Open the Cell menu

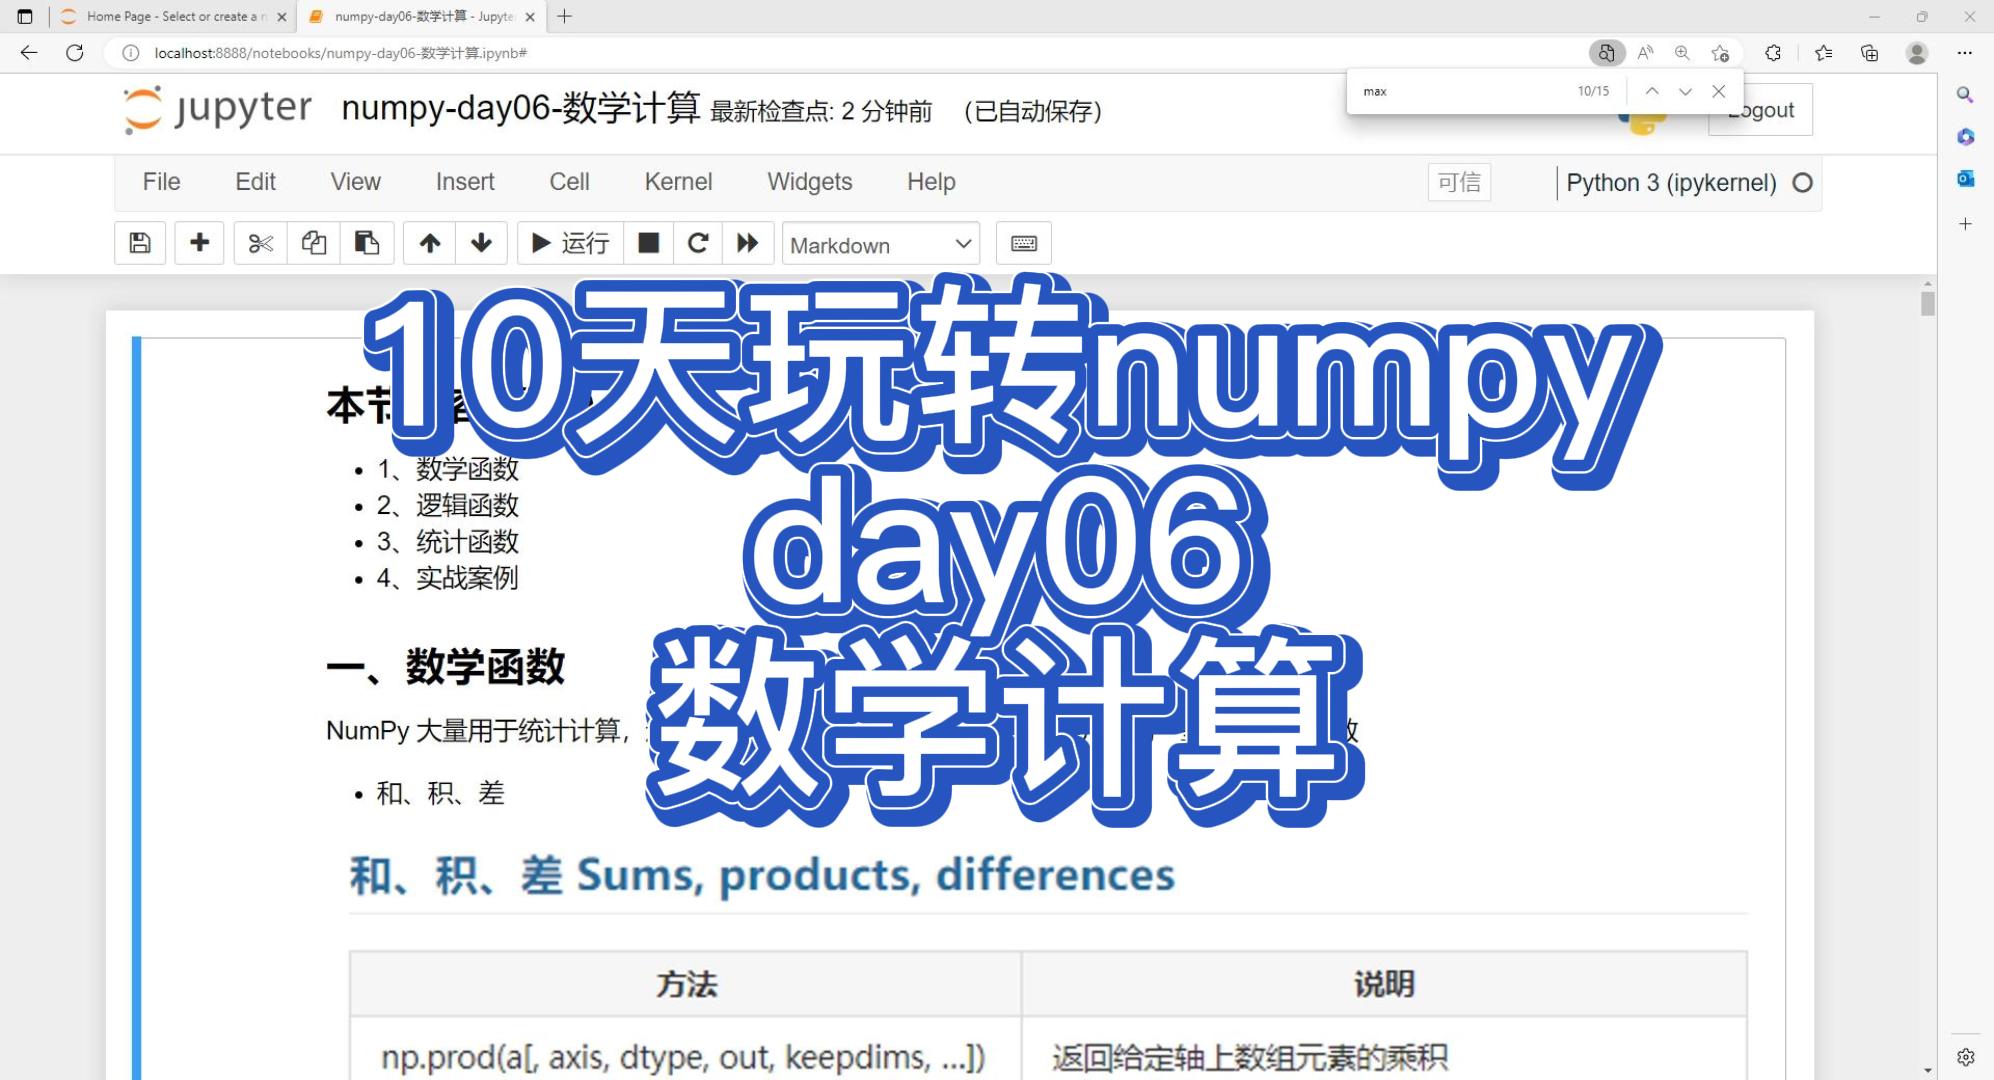569,182
